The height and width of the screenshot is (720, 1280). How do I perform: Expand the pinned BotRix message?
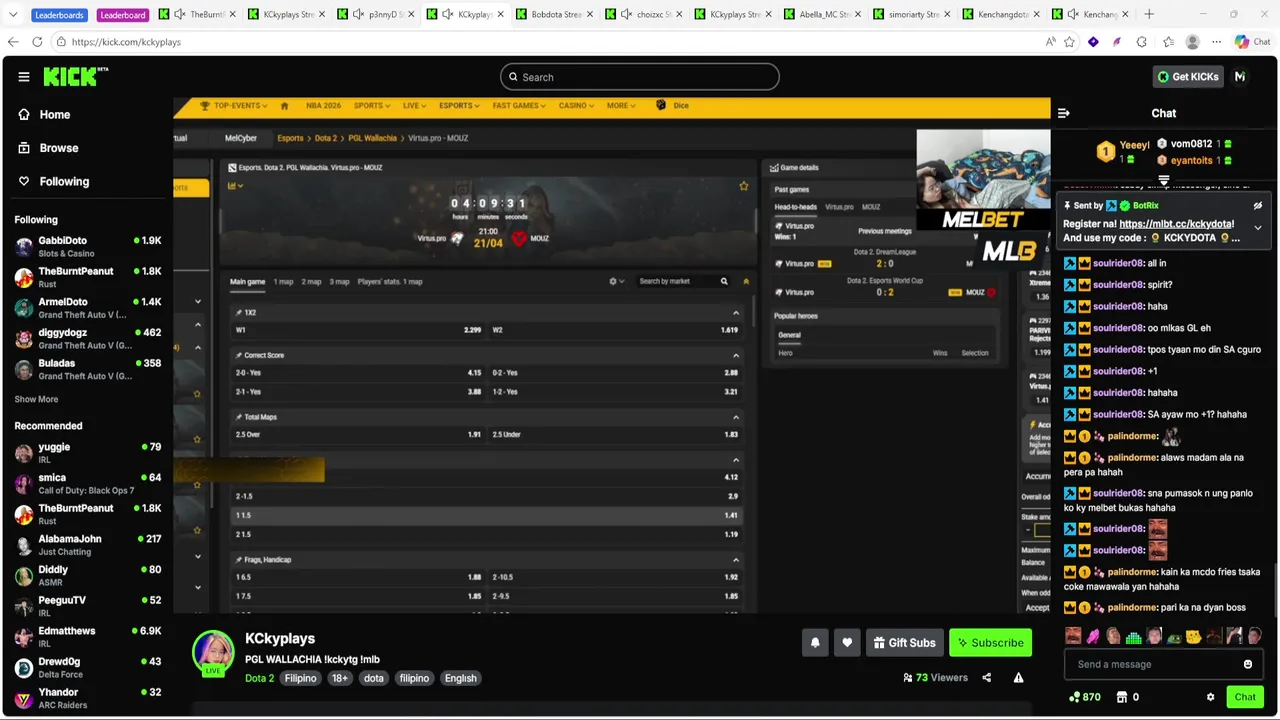point(1258,228)
